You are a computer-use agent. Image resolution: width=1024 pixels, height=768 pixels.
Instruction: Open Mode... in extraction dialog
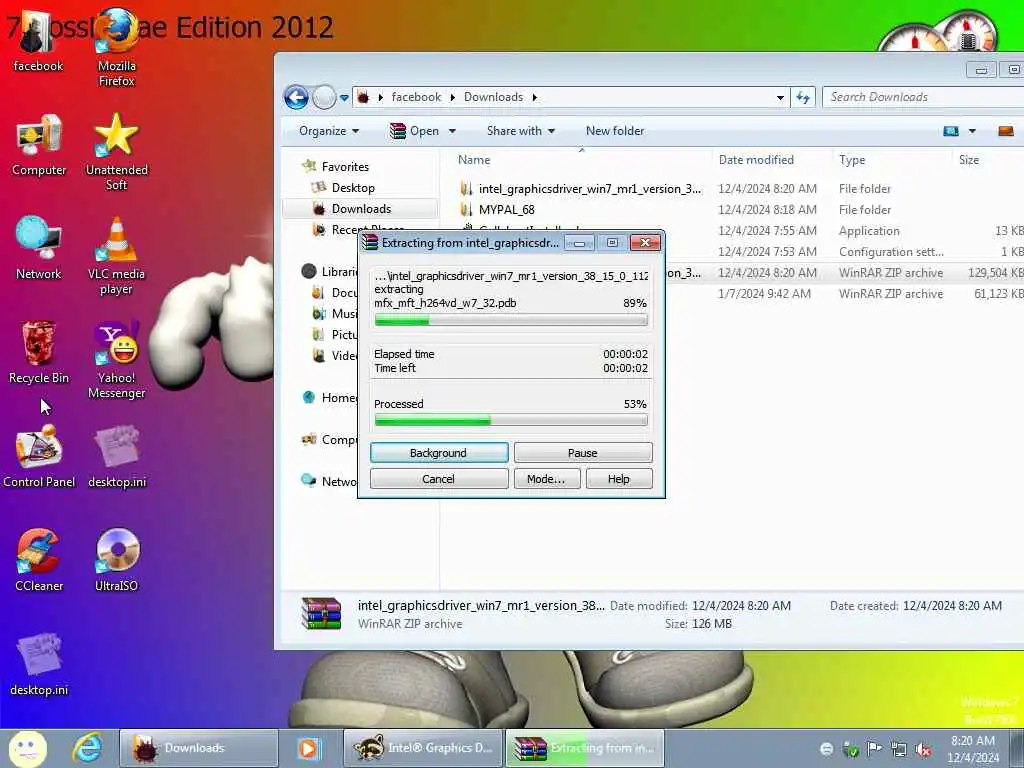pos(546,479)
